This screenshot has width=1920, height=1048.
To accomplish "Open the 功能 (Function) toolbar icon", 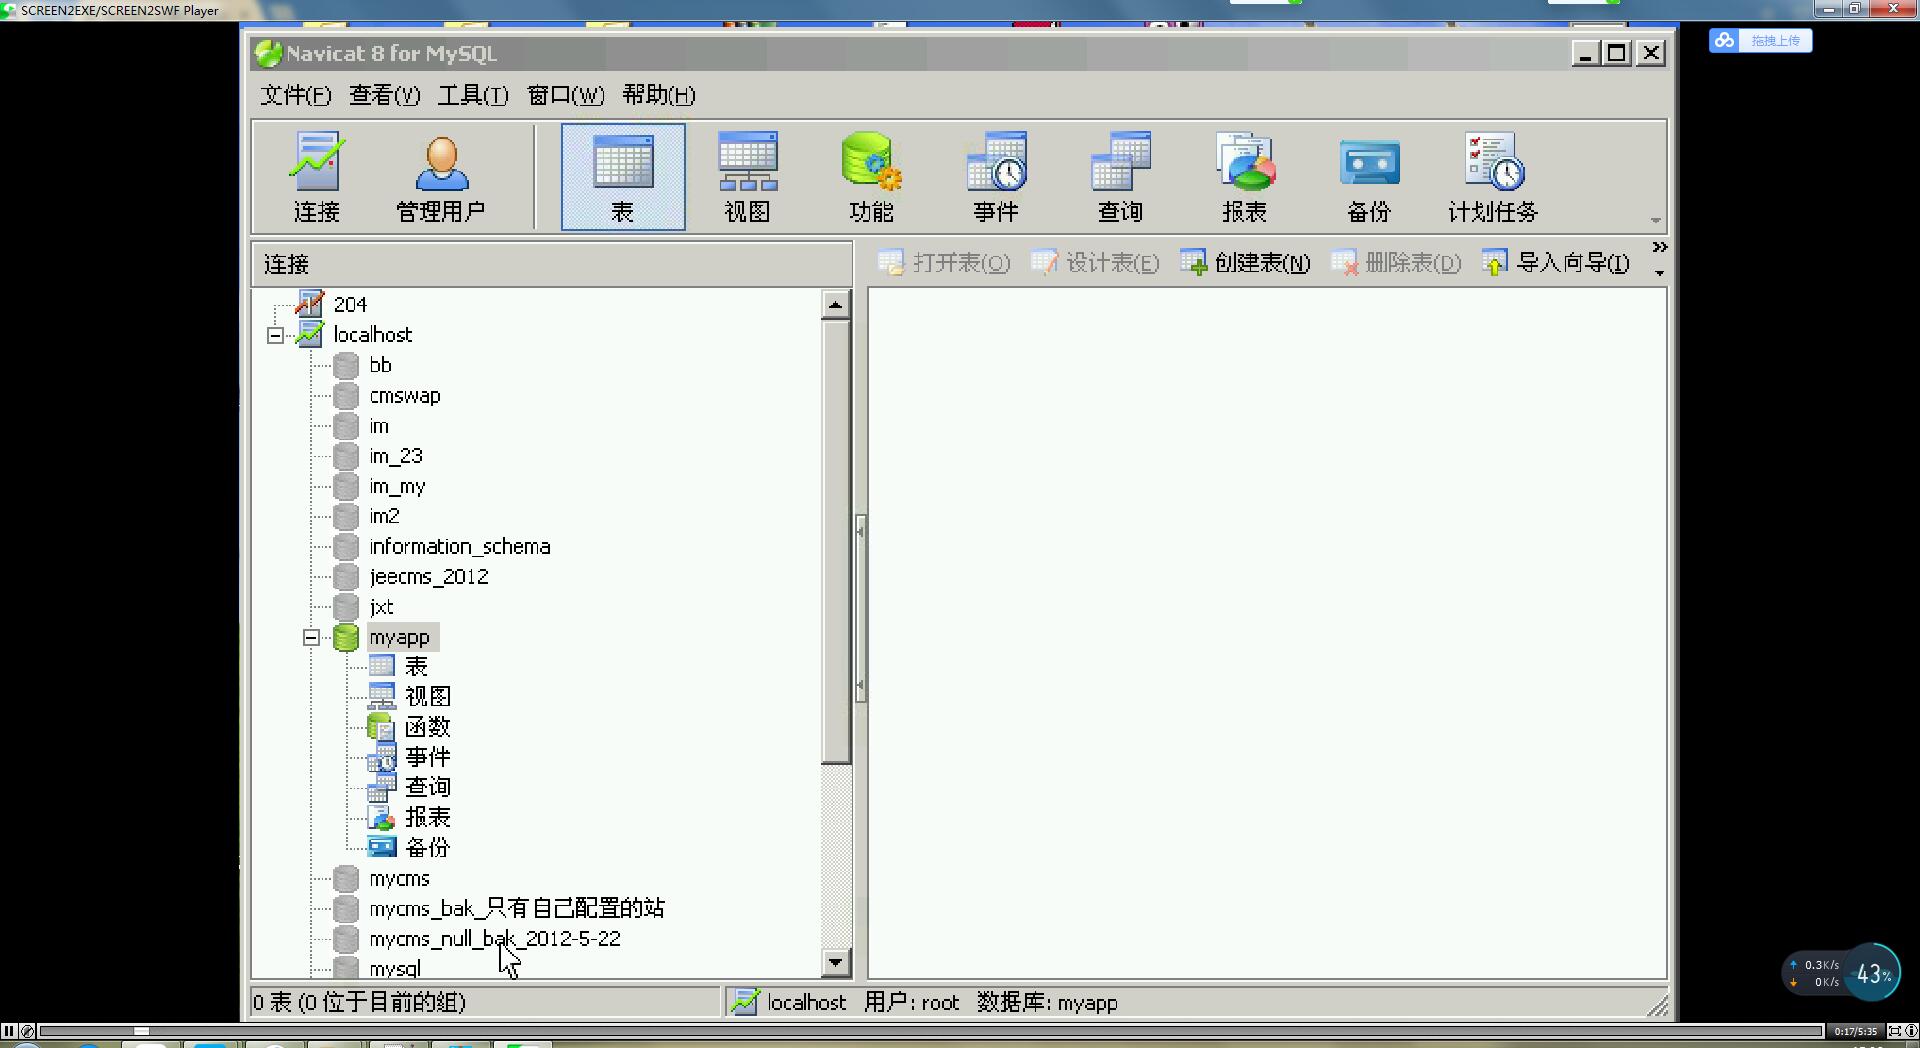I will click(x=871, y=177).
